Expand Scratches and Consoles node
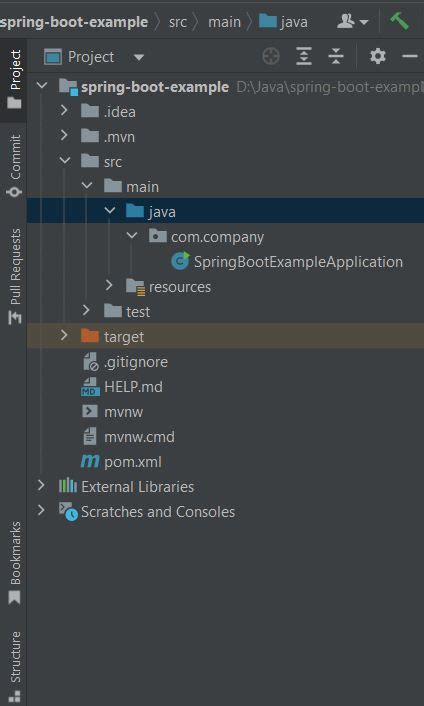 [41, 510]
